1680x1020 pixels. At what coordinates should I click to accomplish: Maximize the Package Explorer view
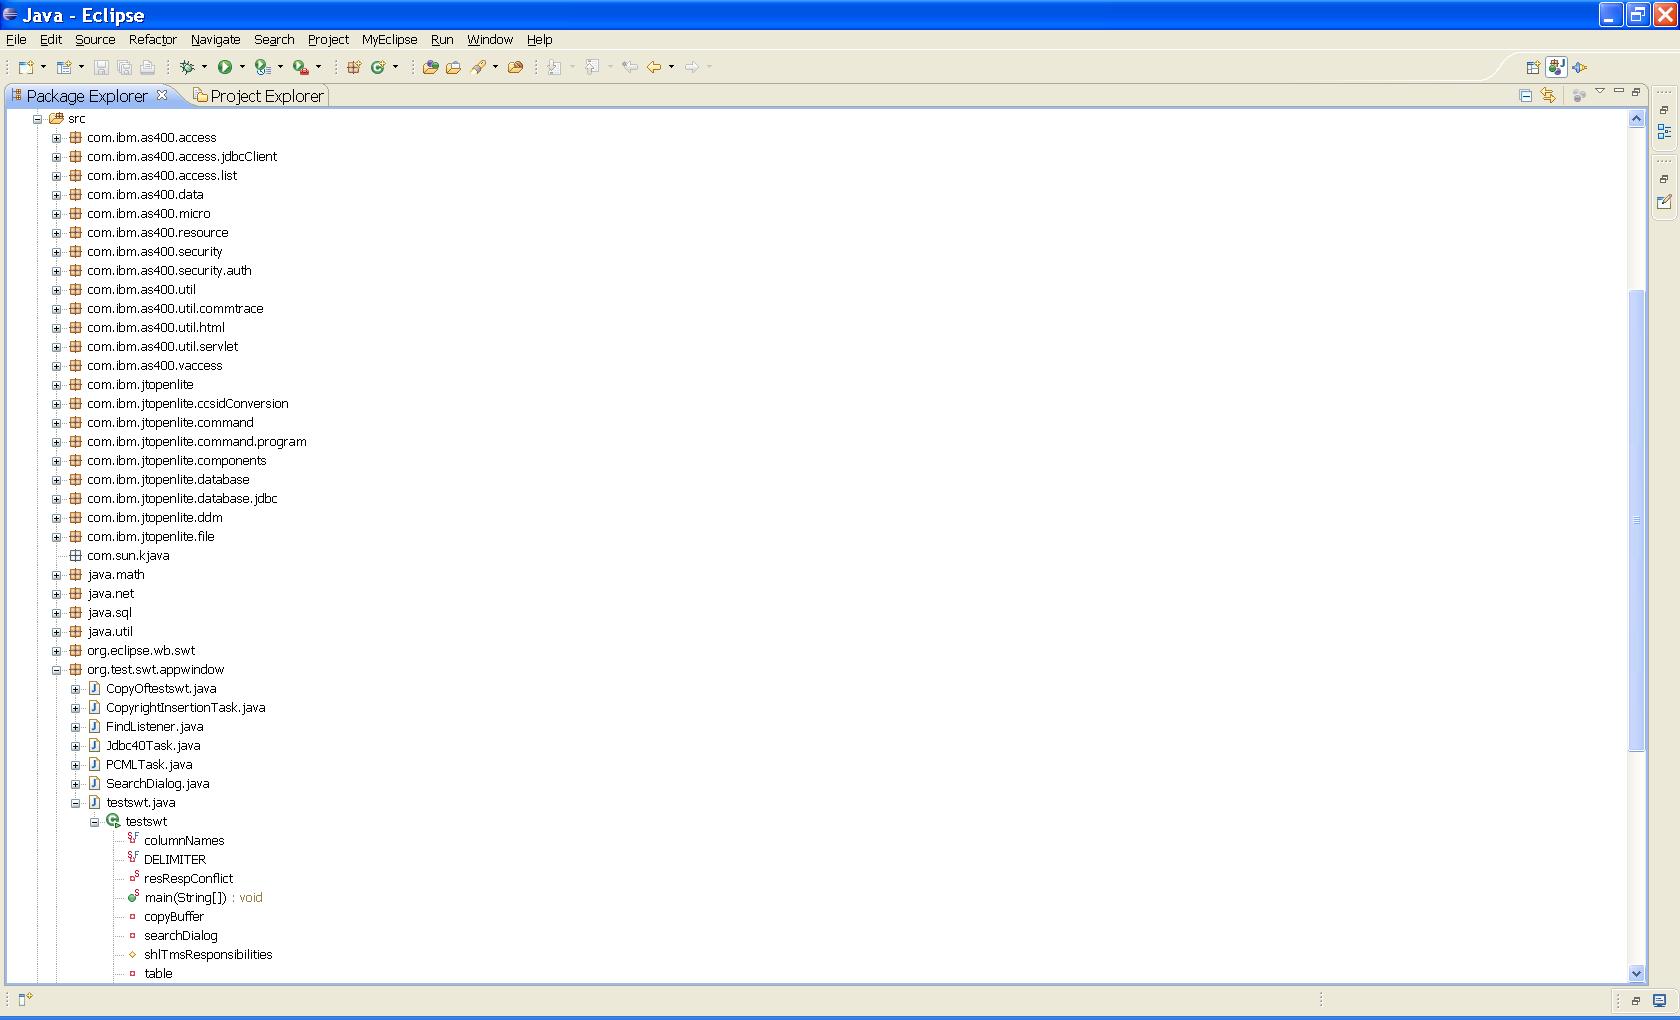point(1636,92)
